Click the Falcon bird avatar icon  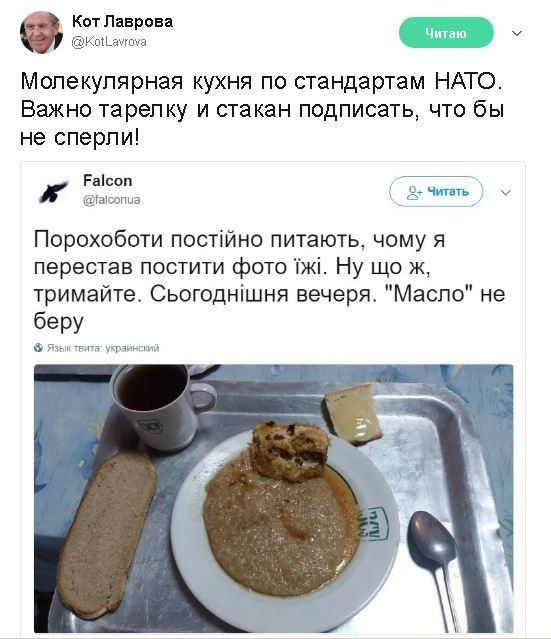pyautogui.click(x=53, y=192)
